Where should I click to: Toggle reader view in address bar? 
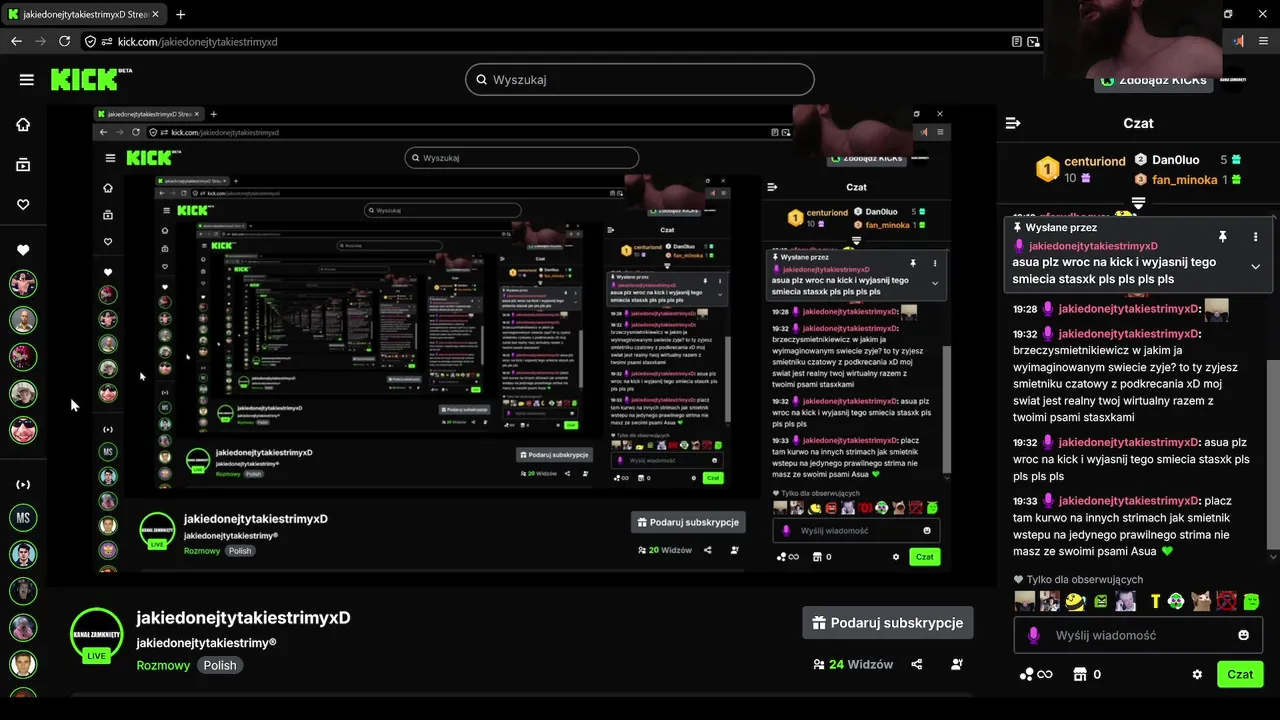[1017, 42]
